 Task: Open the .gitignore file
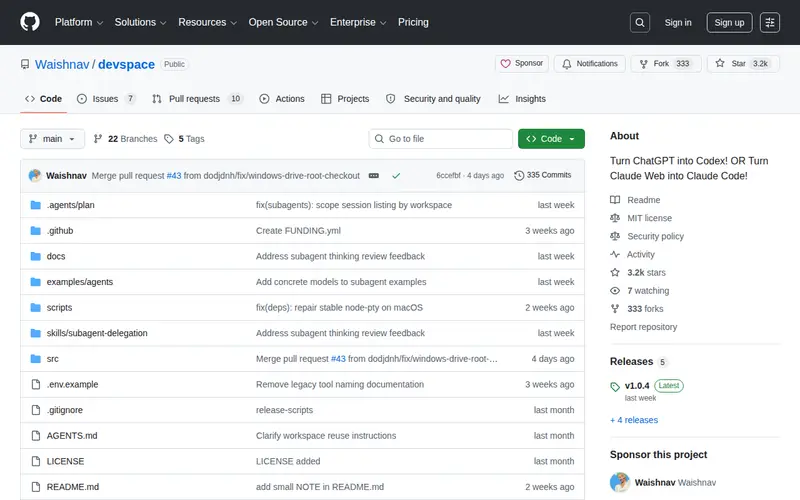click(64, 410)
